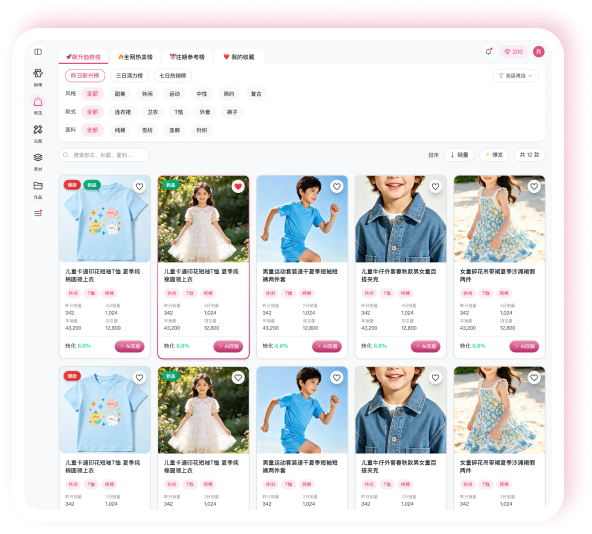Focus the product search field
Screen dimensions: 592x534
click(x=104, y=155)
